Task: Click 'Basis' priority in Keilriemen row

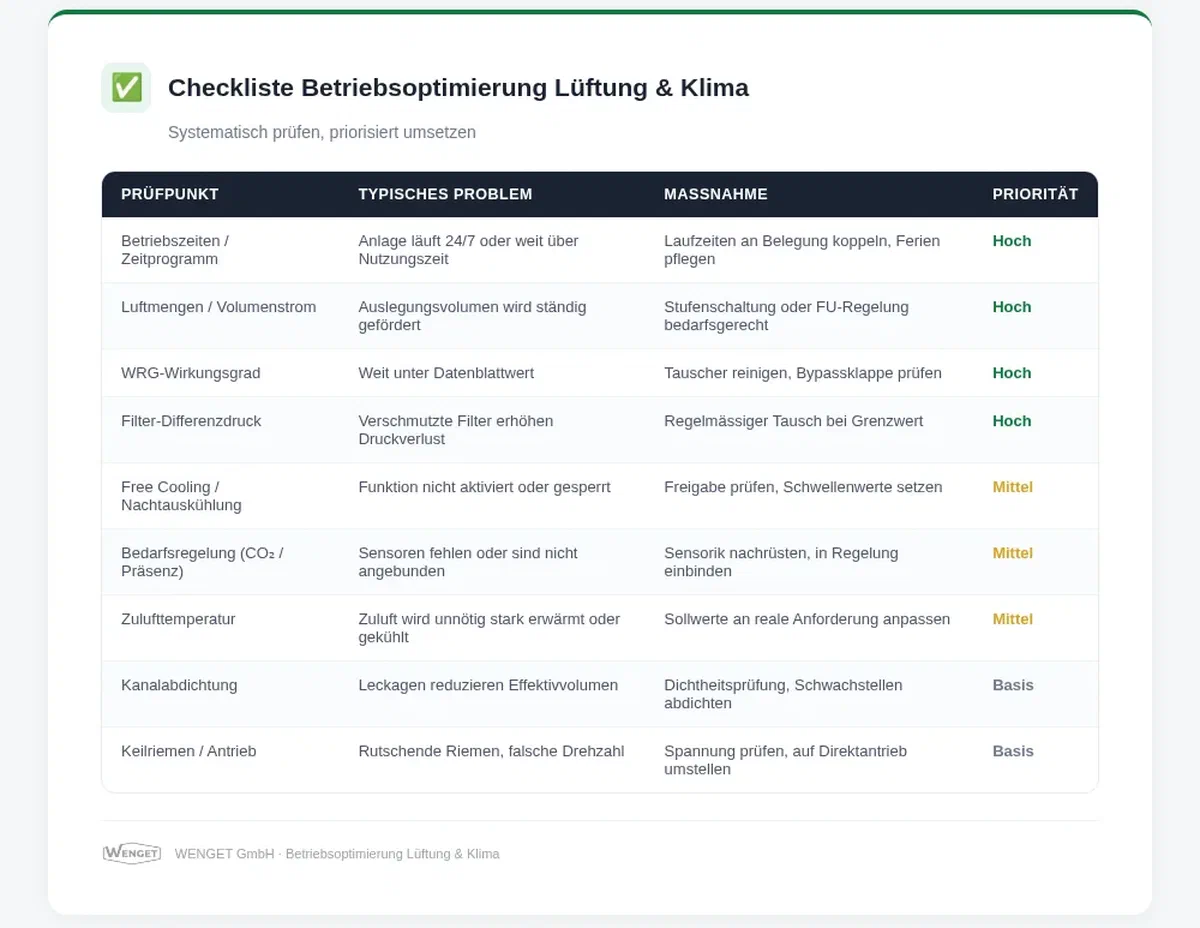Action: click(x=1013, y=751)
